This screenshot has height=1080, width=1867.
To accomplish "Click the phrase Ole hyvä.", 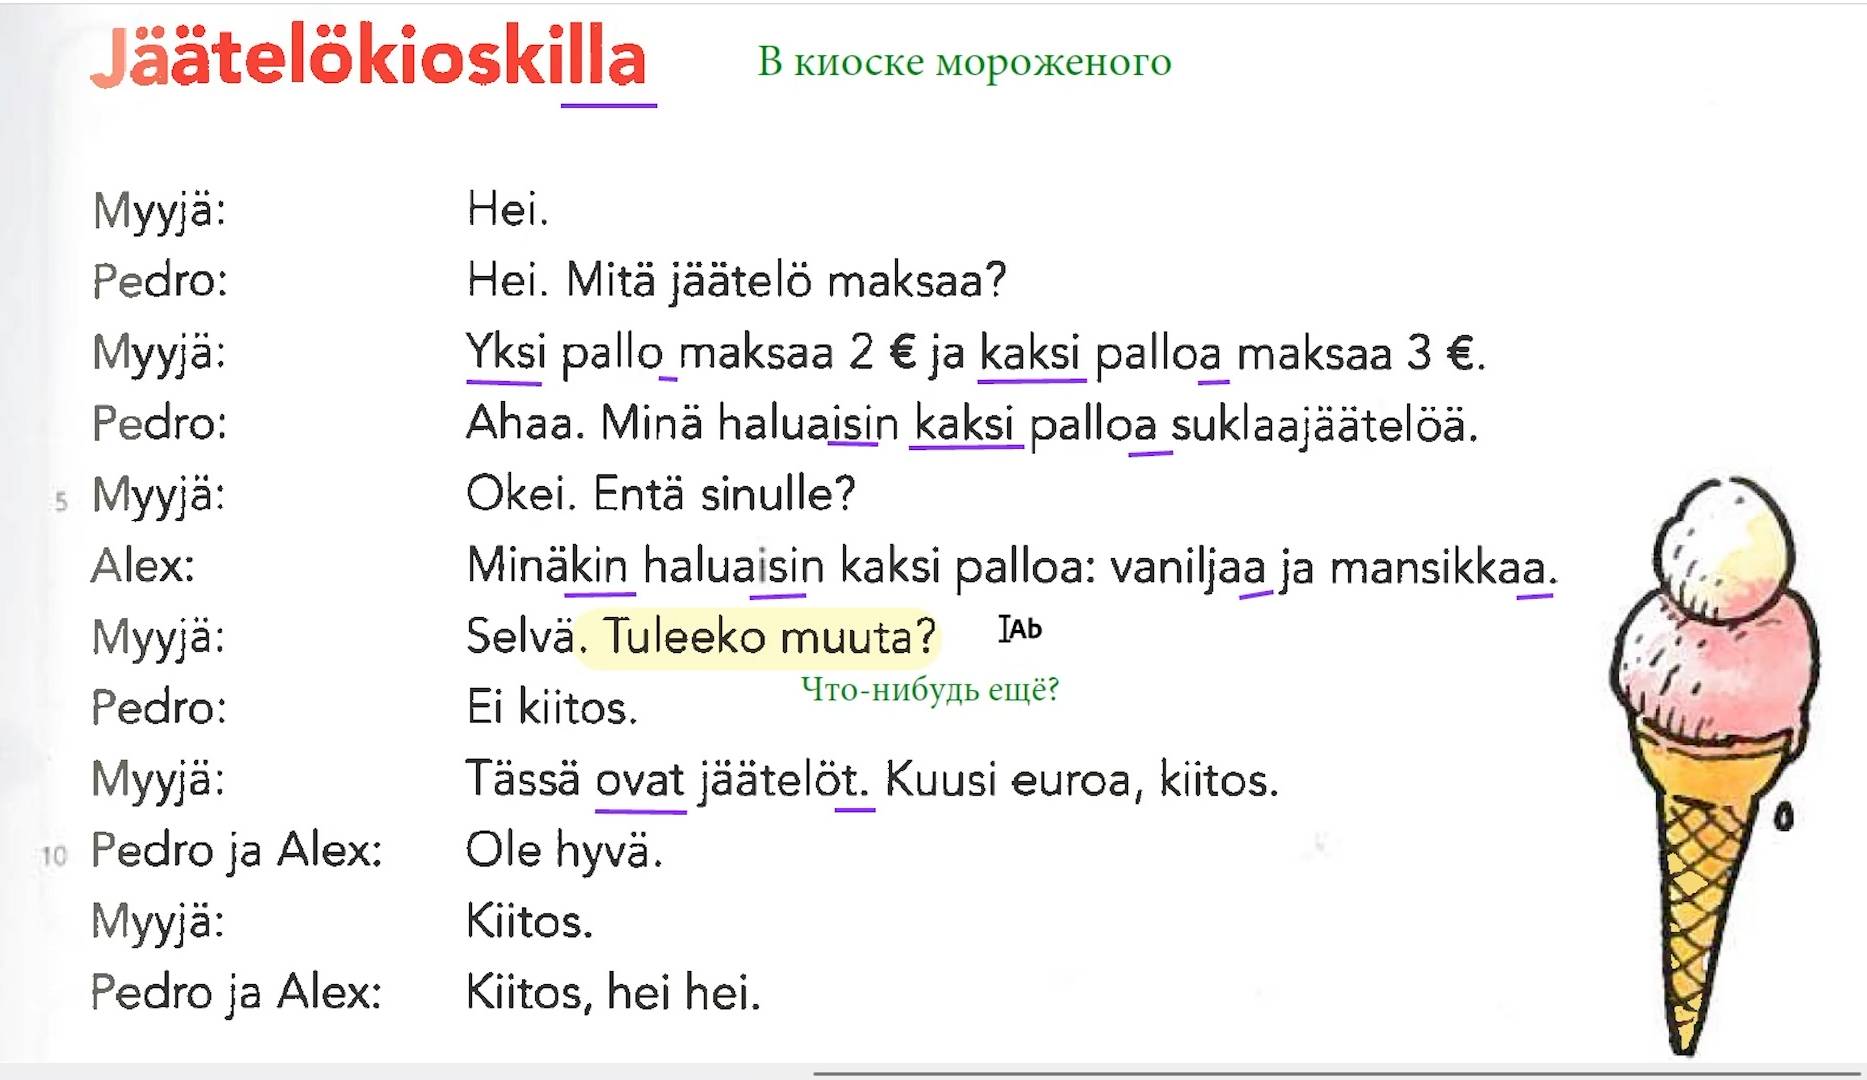I will [564, 851].
